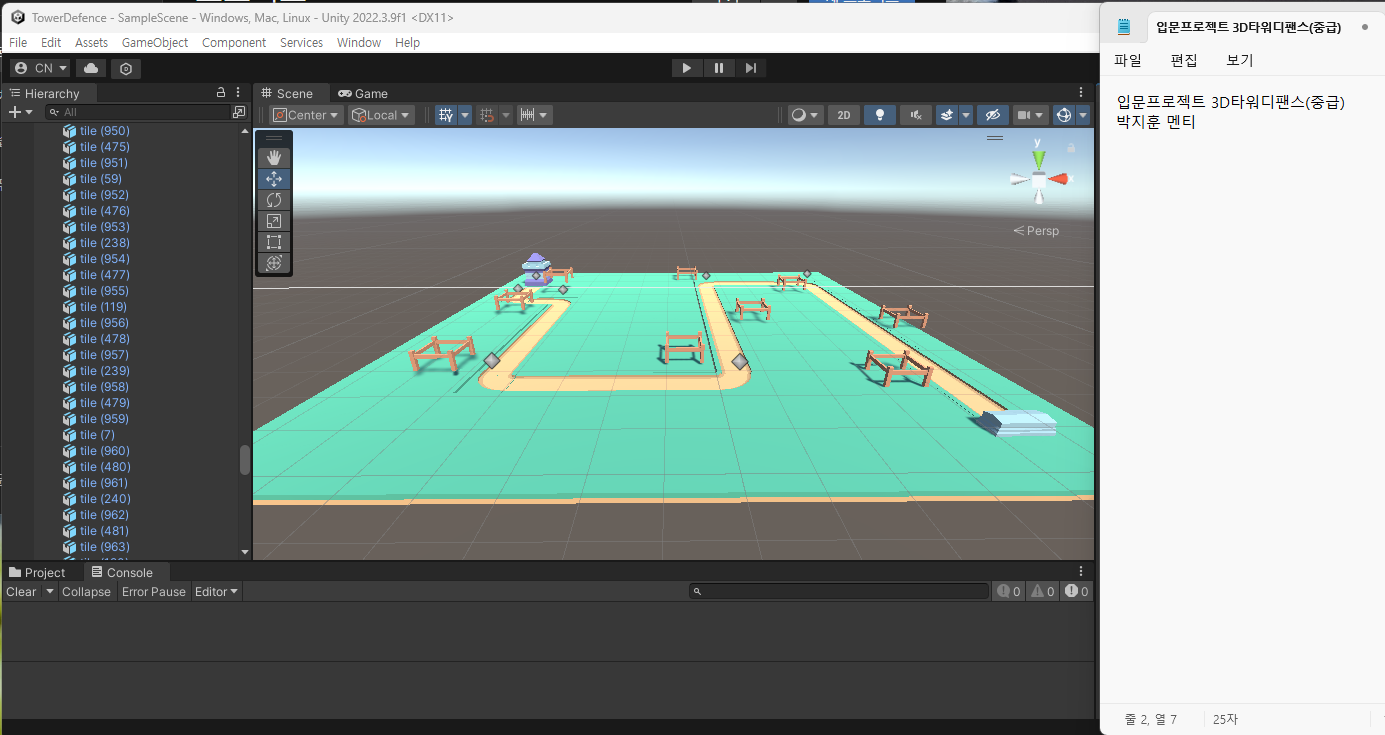
Task: Toggle scene audio mute button
Action: click(915, 115)
